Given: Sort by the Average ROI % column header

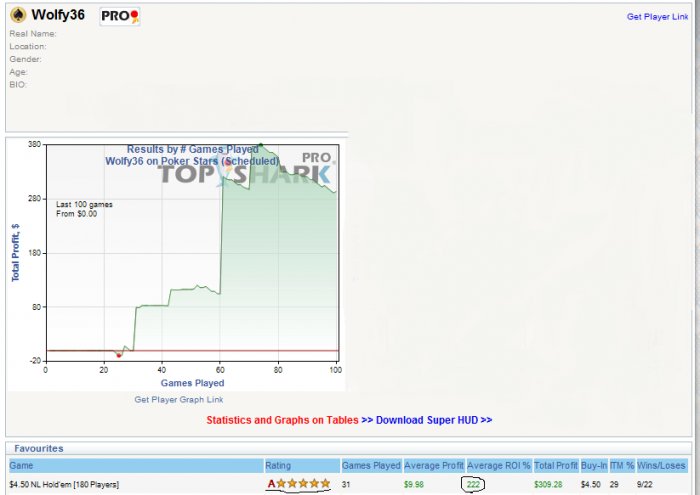Looking at the screenshot, I should [499, 466].
